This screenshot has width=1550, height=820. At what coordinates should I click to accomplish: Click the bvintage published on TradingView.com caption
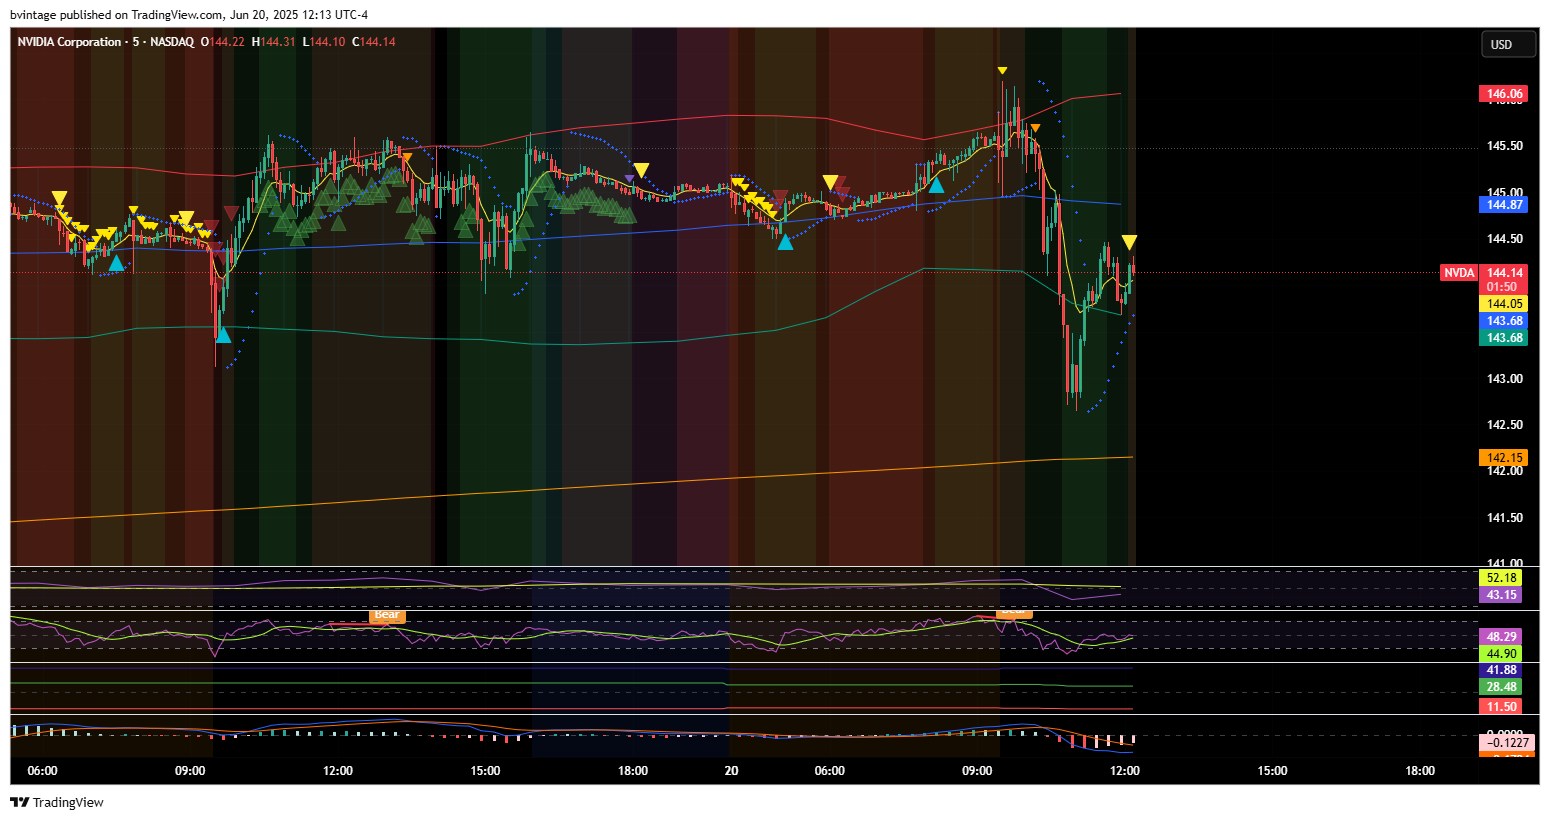[x=189, y=15]
